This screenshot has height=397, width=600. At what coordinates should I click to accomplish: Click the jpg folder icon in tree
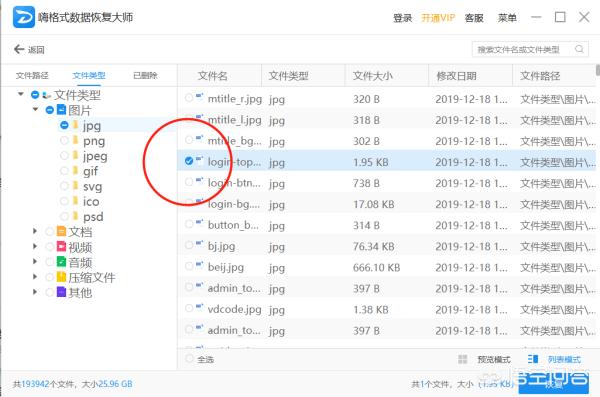[x=76, y=125]
